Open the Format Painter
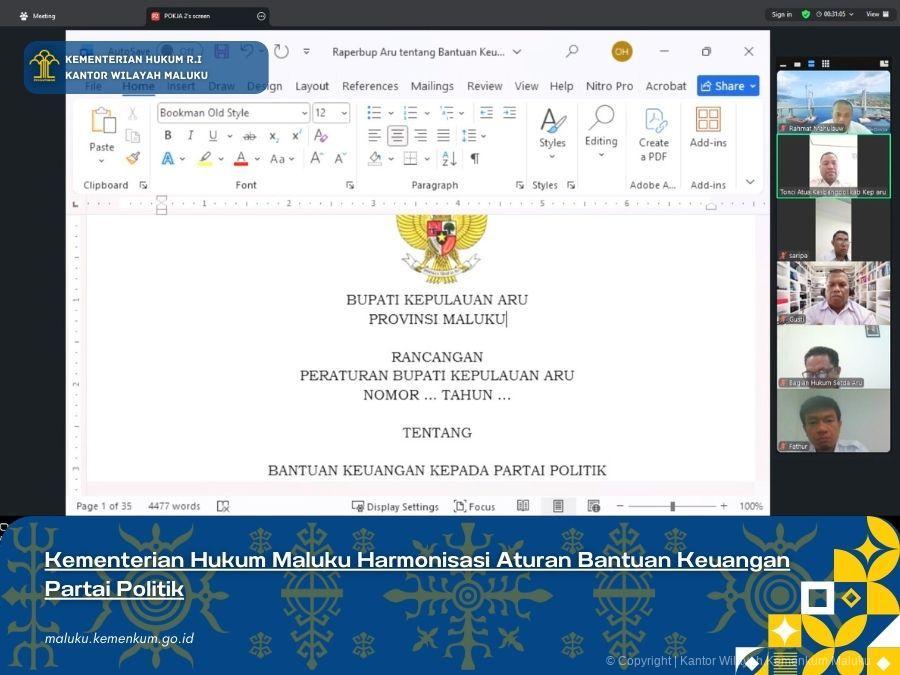900x675 pixels. (131, 158)
